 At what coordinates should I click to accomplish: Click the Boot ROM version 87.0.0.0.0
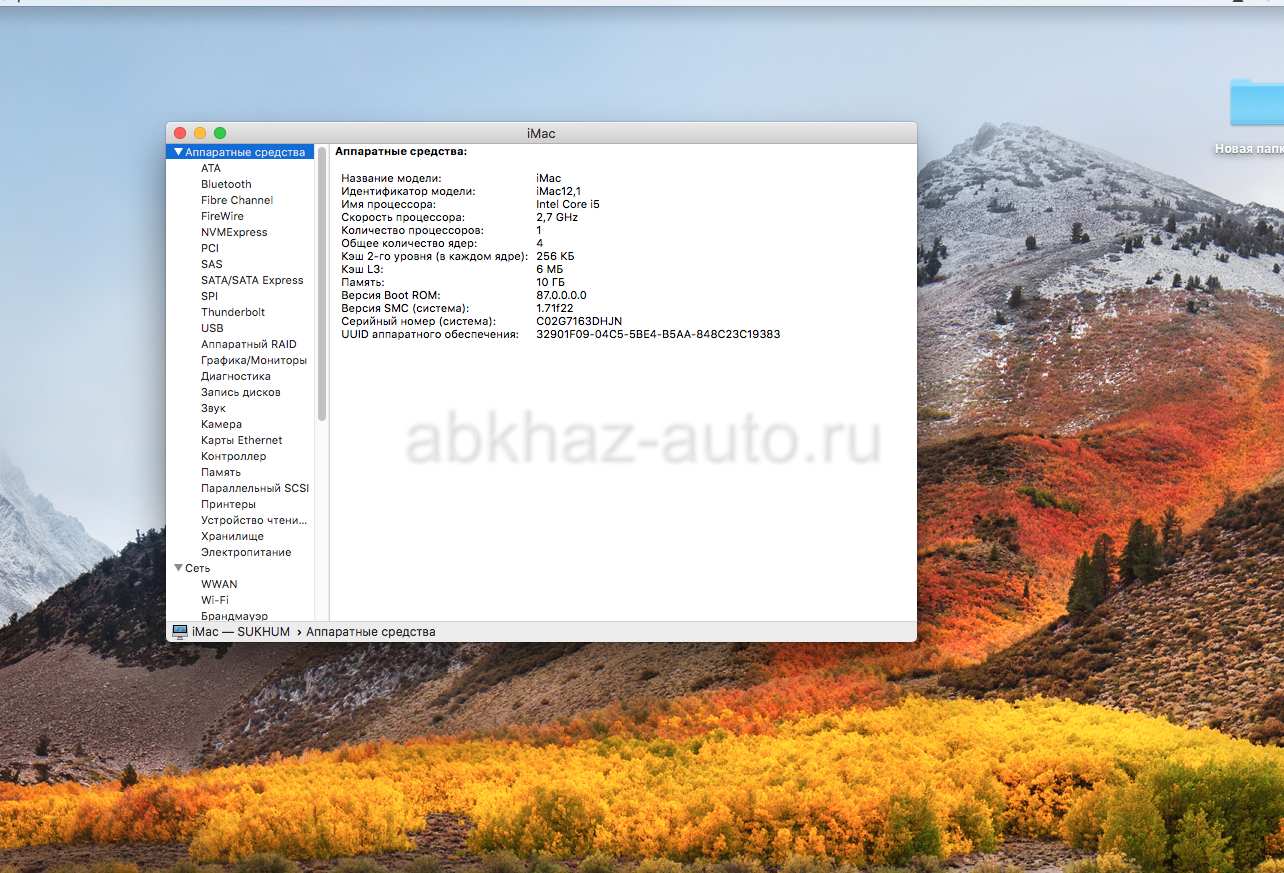coord(562,295)
